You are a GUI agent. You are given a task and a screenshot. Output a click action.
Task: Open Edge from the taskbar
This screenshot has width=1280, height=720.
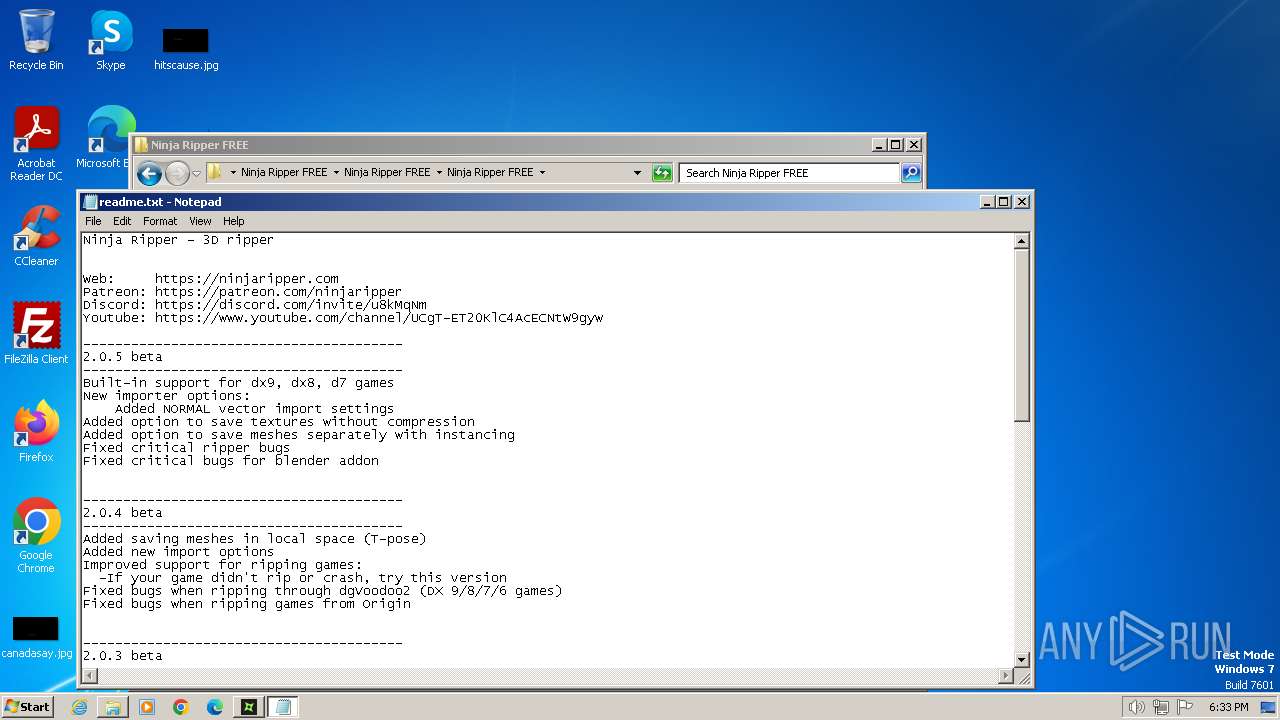pos(215,707)
